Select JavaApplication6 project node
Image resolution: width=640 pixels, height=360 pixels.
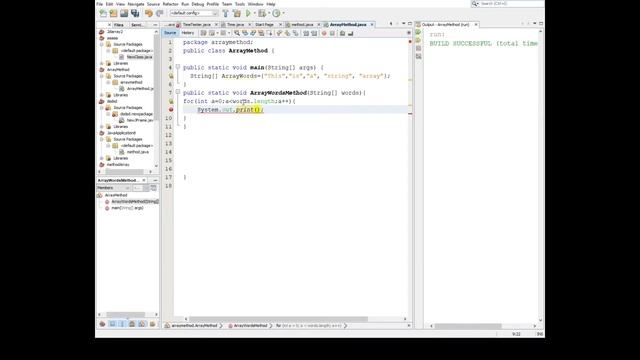pos(121,133)
